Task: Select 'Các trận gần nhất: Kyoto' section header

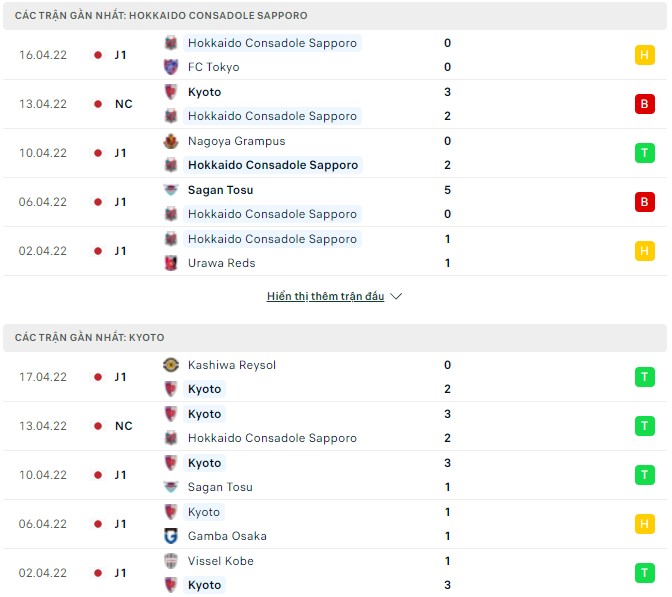Action: click(90, 338)
